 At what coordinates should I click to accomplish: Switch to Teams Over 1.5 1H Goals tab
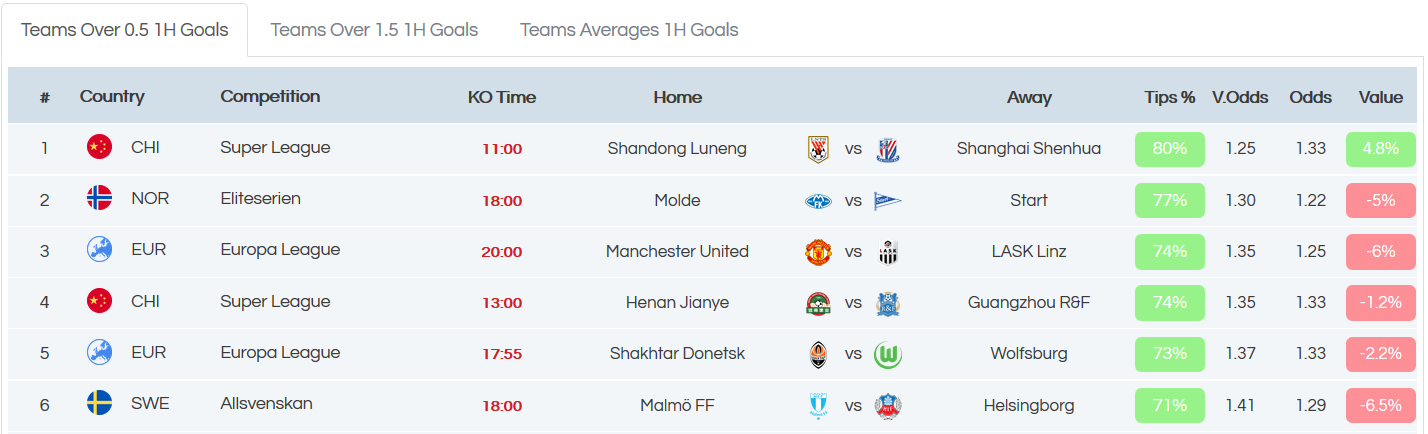[x=374, y=30]
